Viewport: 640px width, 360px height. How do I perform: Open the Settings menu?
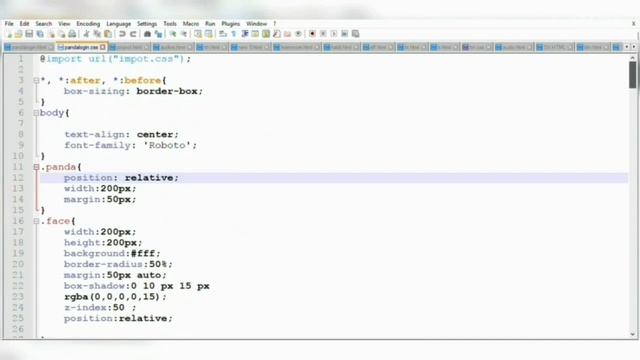point(147,24)
